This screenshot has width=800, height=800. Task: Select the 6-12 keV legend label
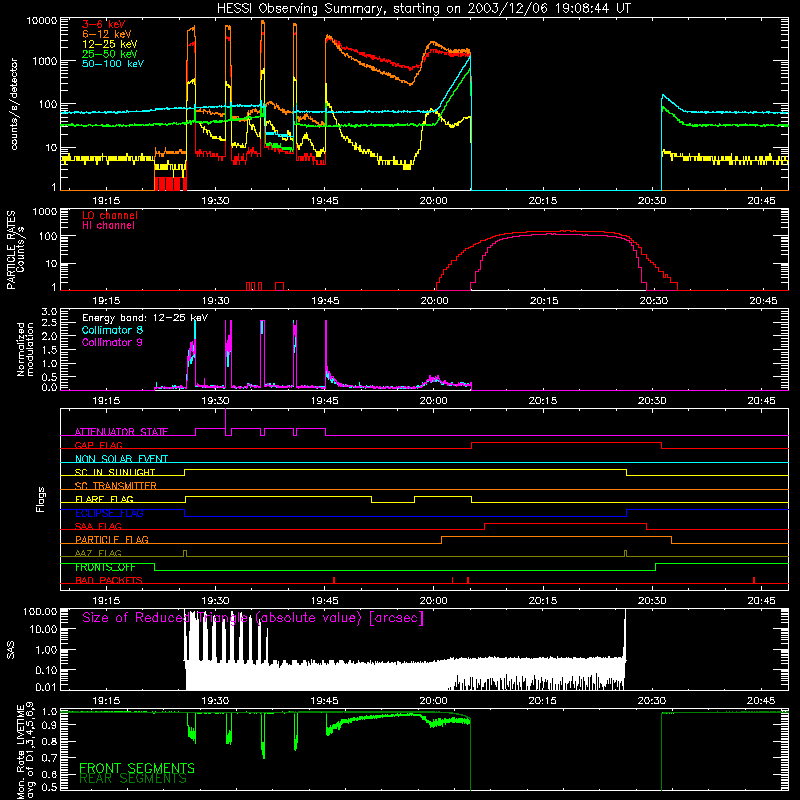[107, 34]
